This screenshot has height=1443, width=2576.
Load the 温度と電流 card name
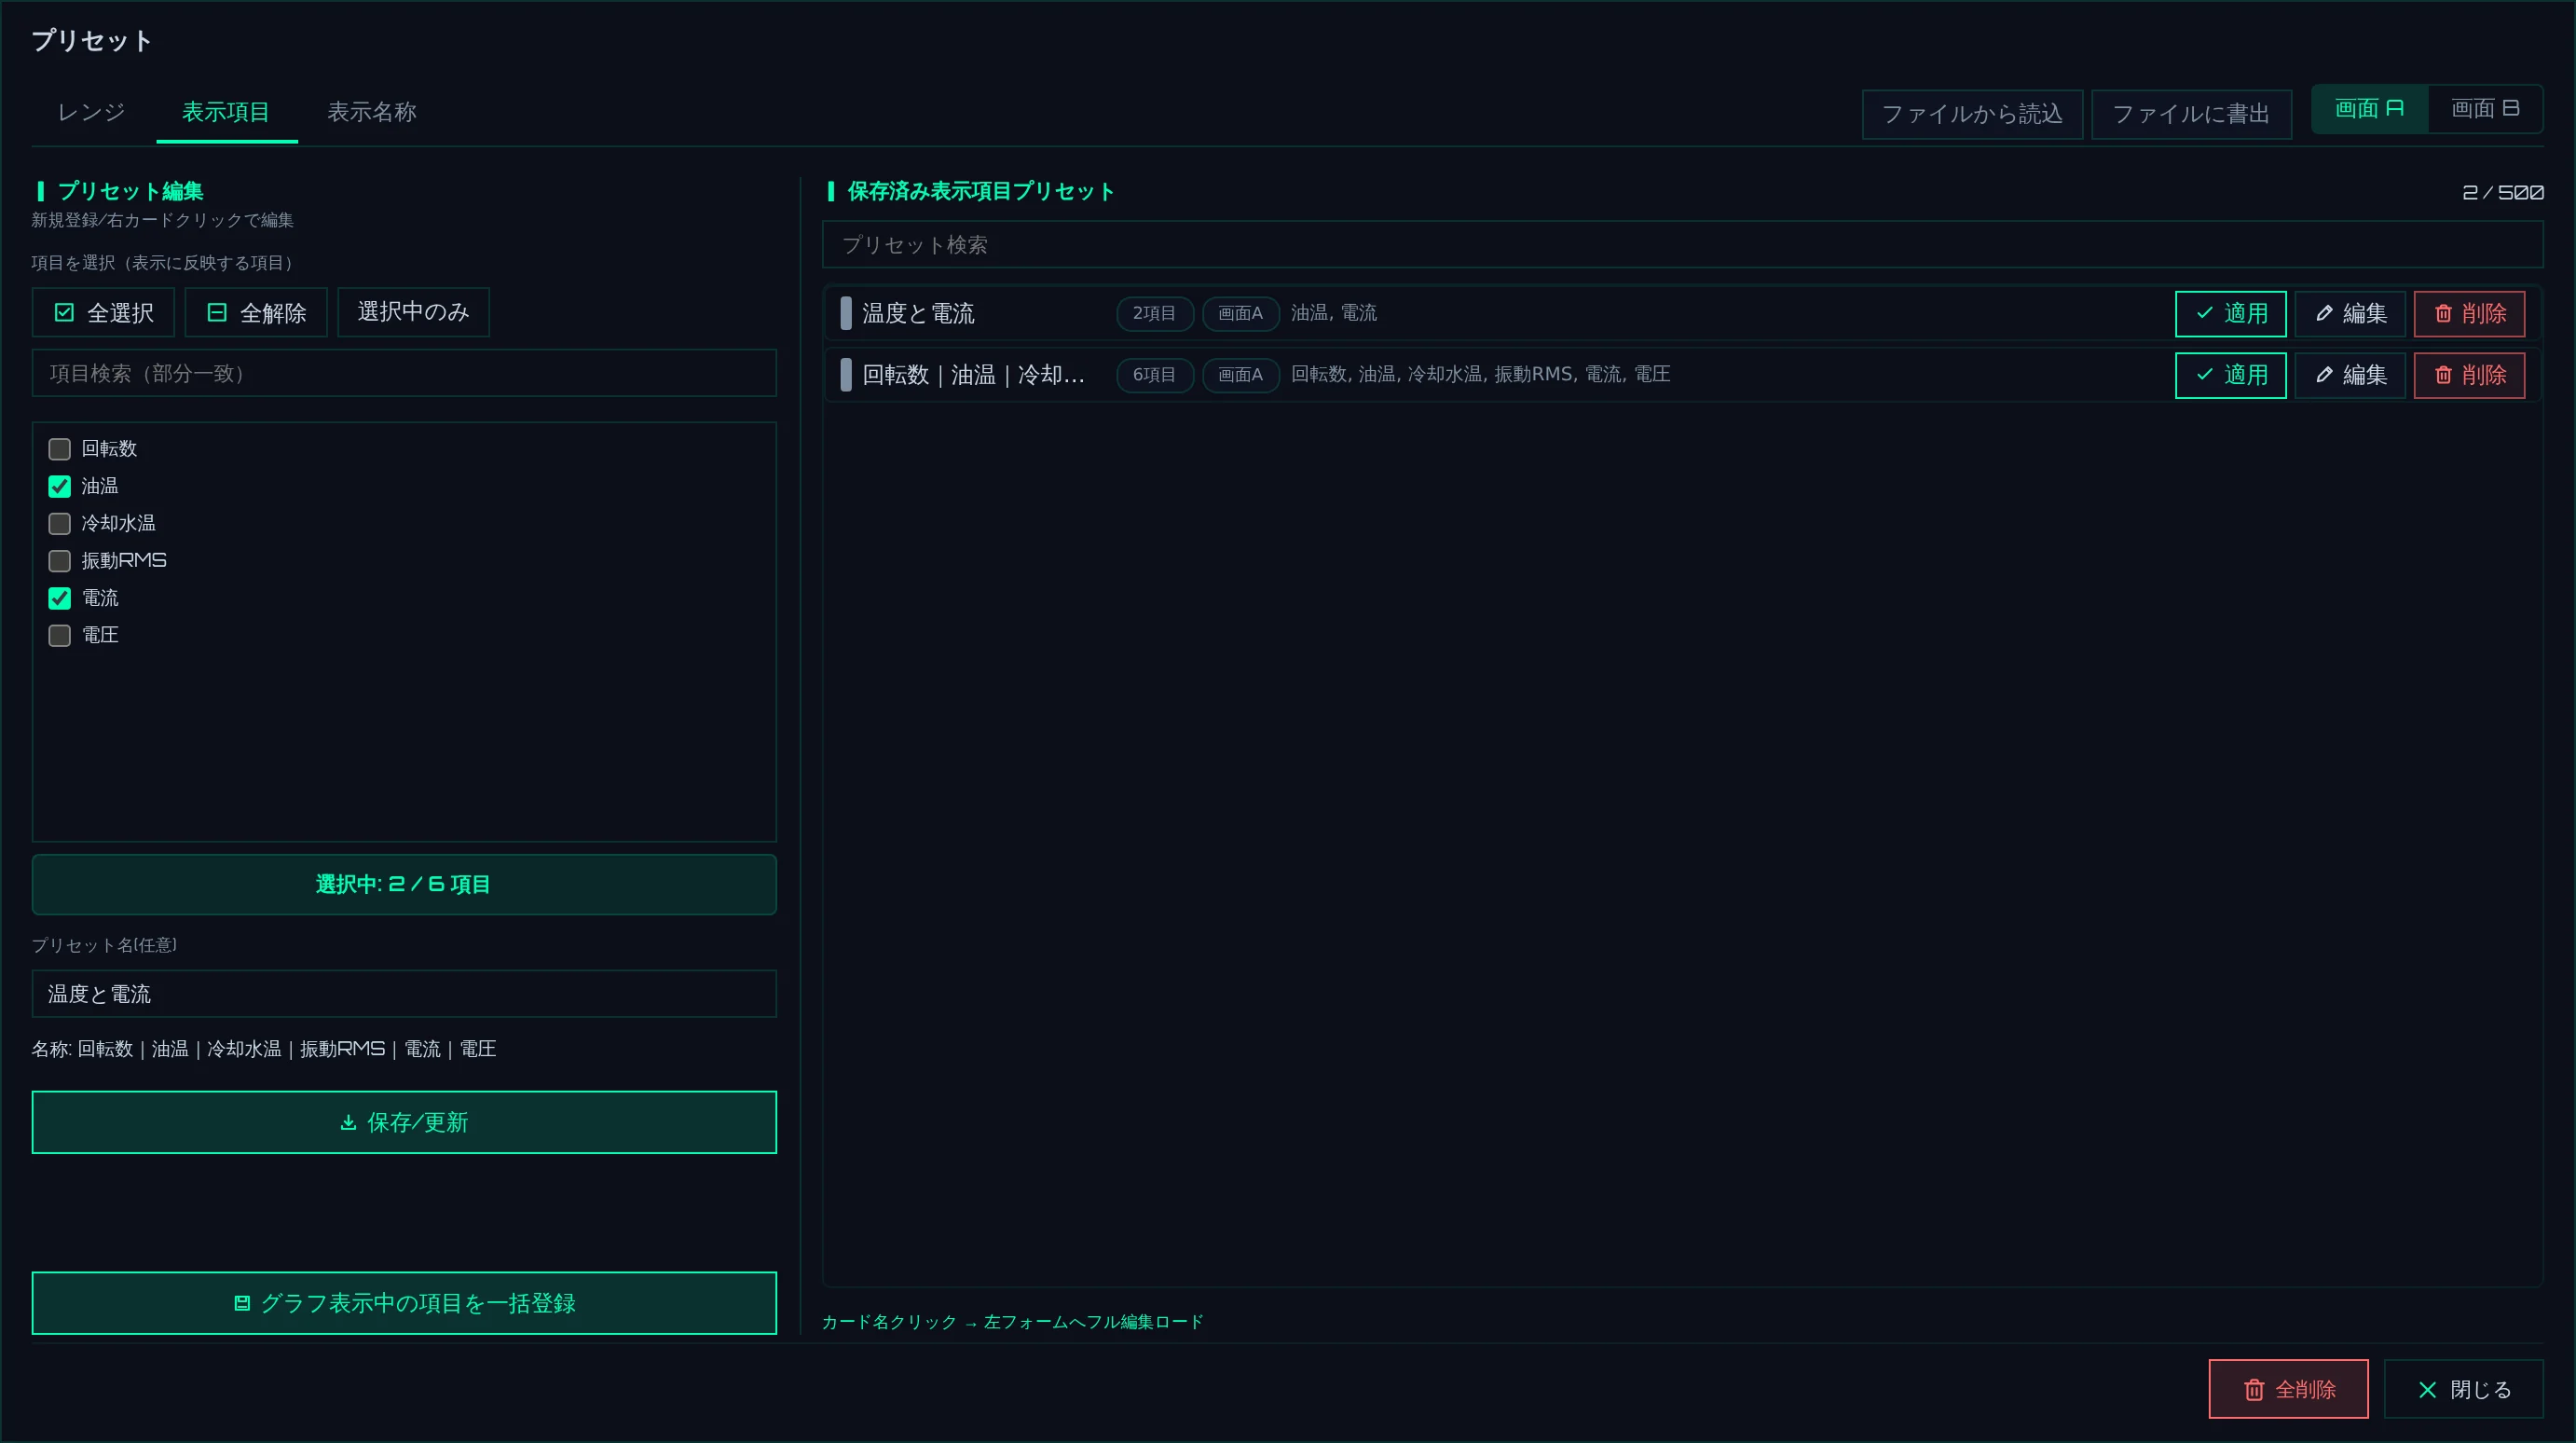coord(918,314)
